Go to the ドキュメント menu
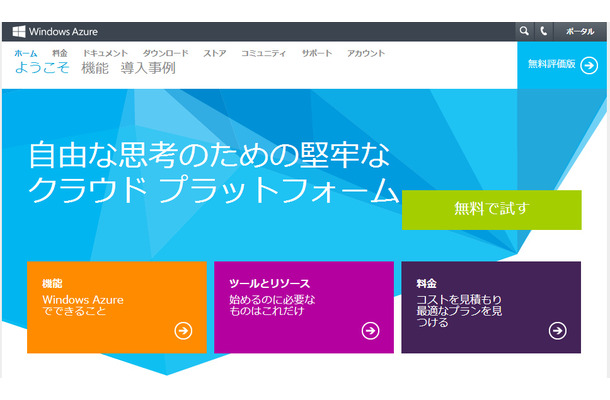The image size is (610, 400). (105, 53)
